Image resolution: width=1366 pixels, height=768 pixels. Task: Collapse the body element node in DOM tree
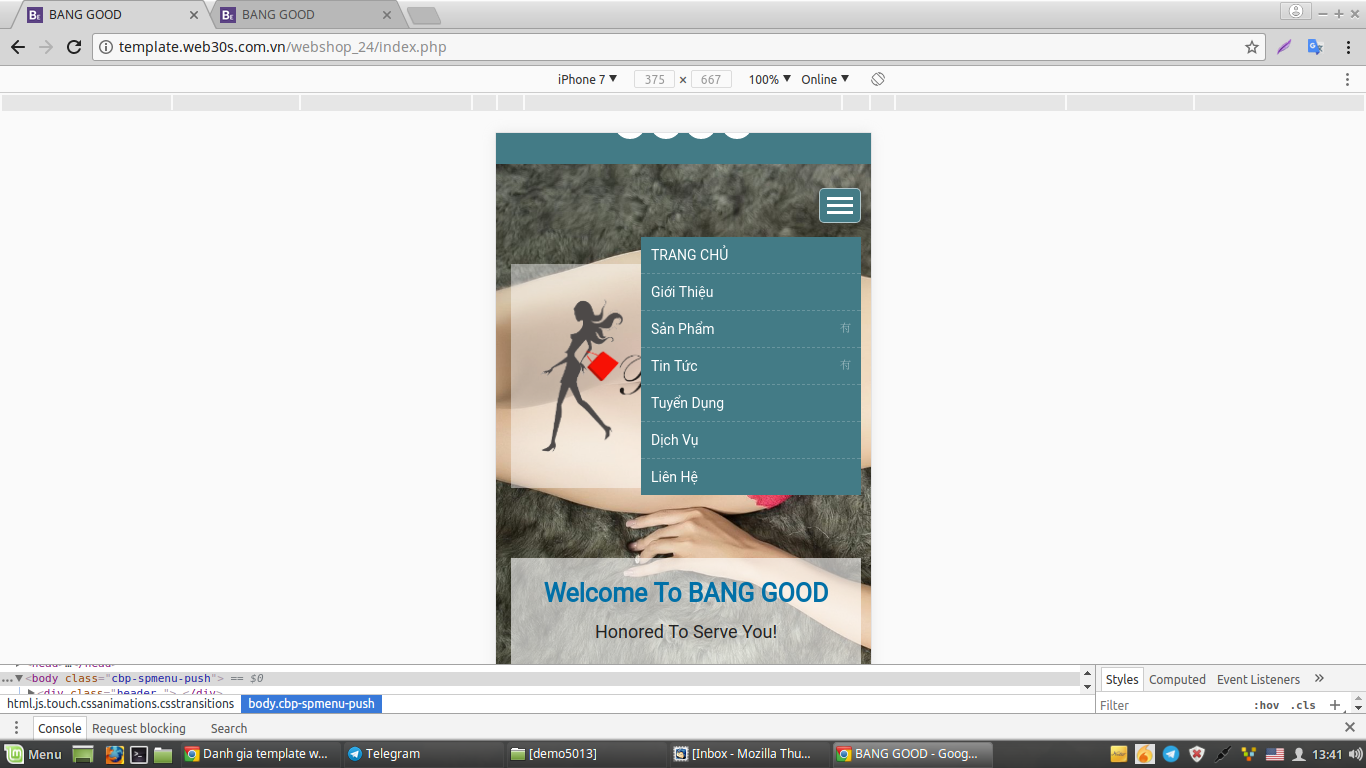click(19, 678)
